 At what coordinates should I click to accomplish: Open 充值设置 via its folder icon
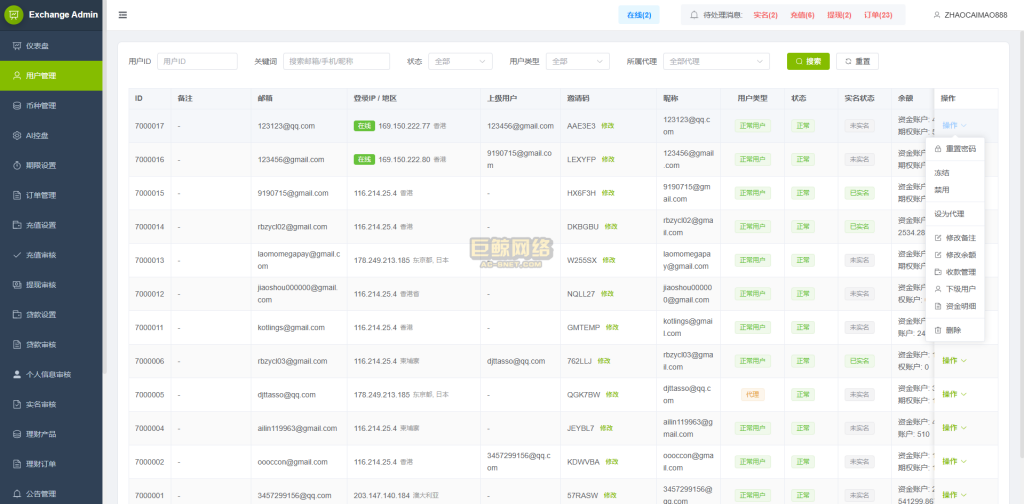pyautogui.click(x=17, y=225)
